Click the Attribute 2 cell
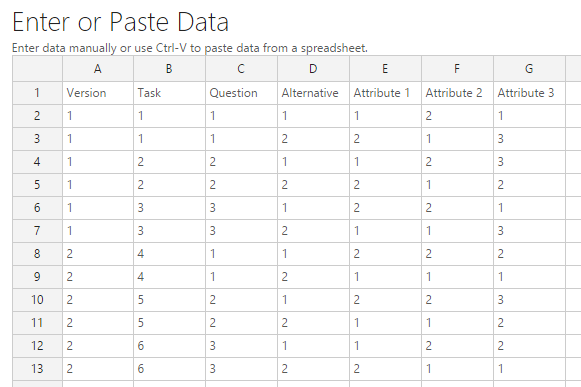The width and height of the screenshot is (581, 387). pos(457,93)
